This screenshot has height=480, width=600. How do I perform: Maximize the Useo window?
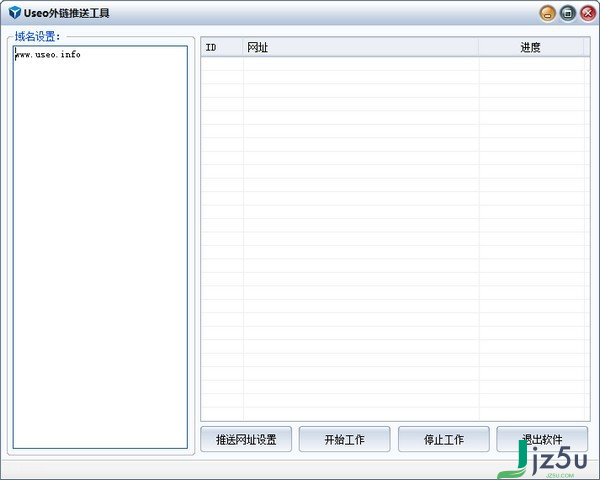568,14
